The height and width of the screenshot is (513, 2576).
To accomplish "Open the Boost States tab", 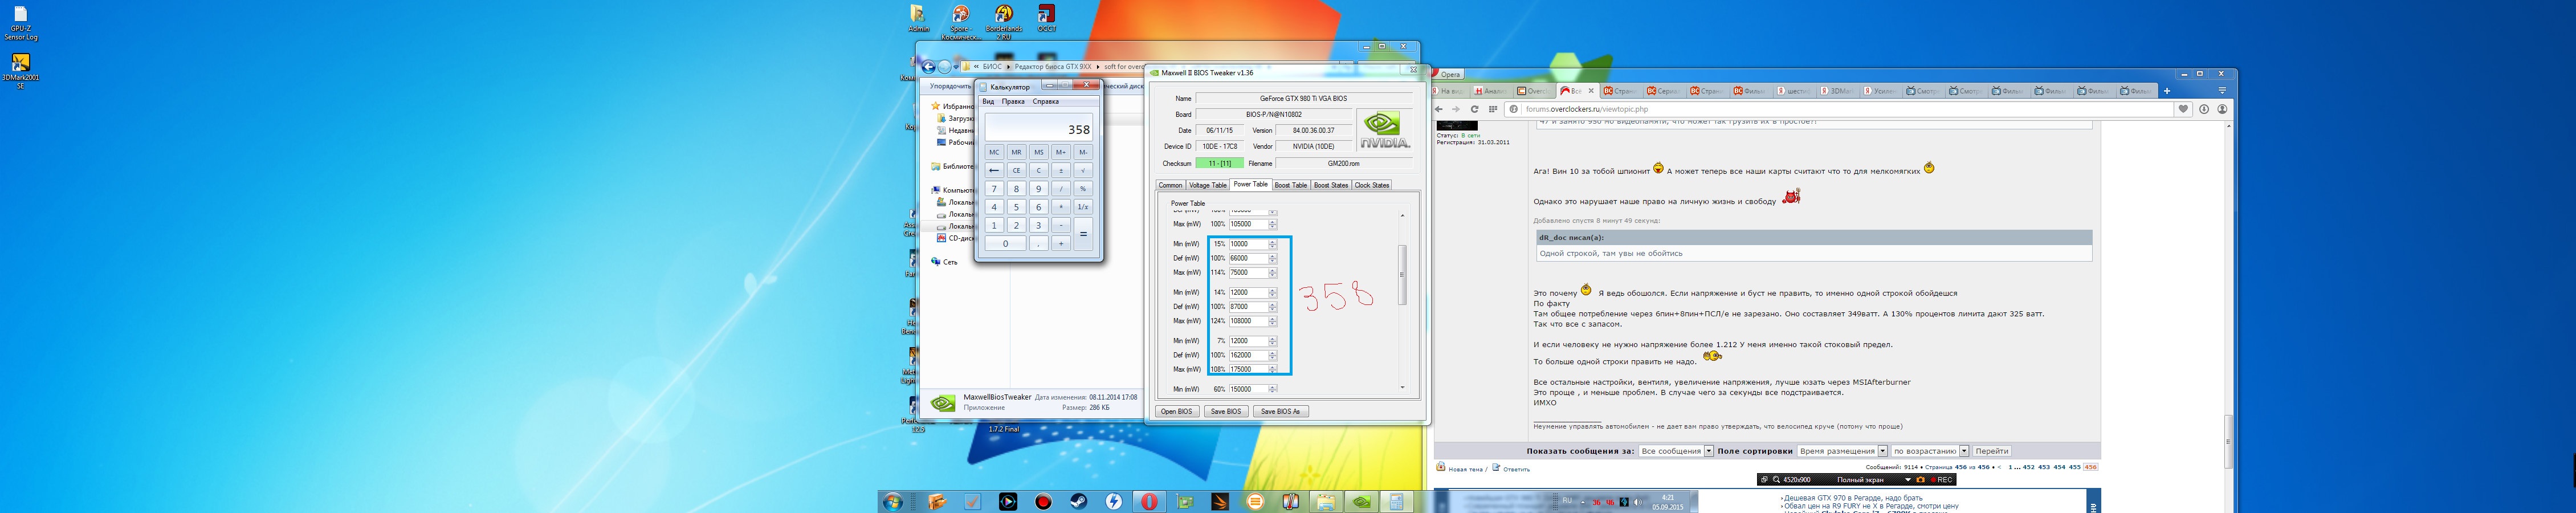I will pyautogui.click(x=1330, y=185).
